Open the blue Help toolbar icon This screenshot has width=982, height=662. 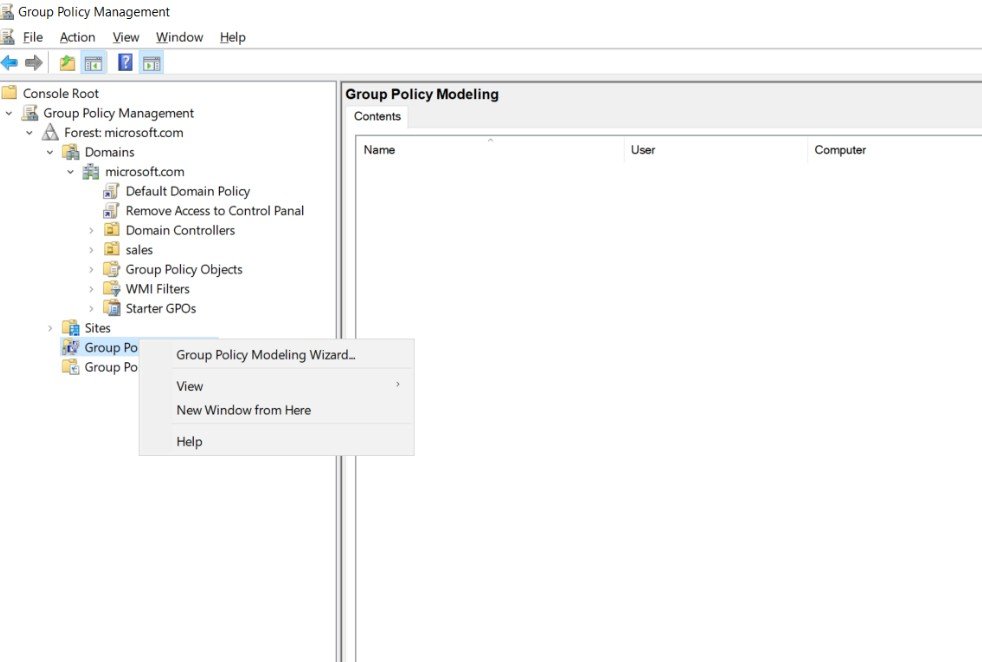click(x=125, y=62)
